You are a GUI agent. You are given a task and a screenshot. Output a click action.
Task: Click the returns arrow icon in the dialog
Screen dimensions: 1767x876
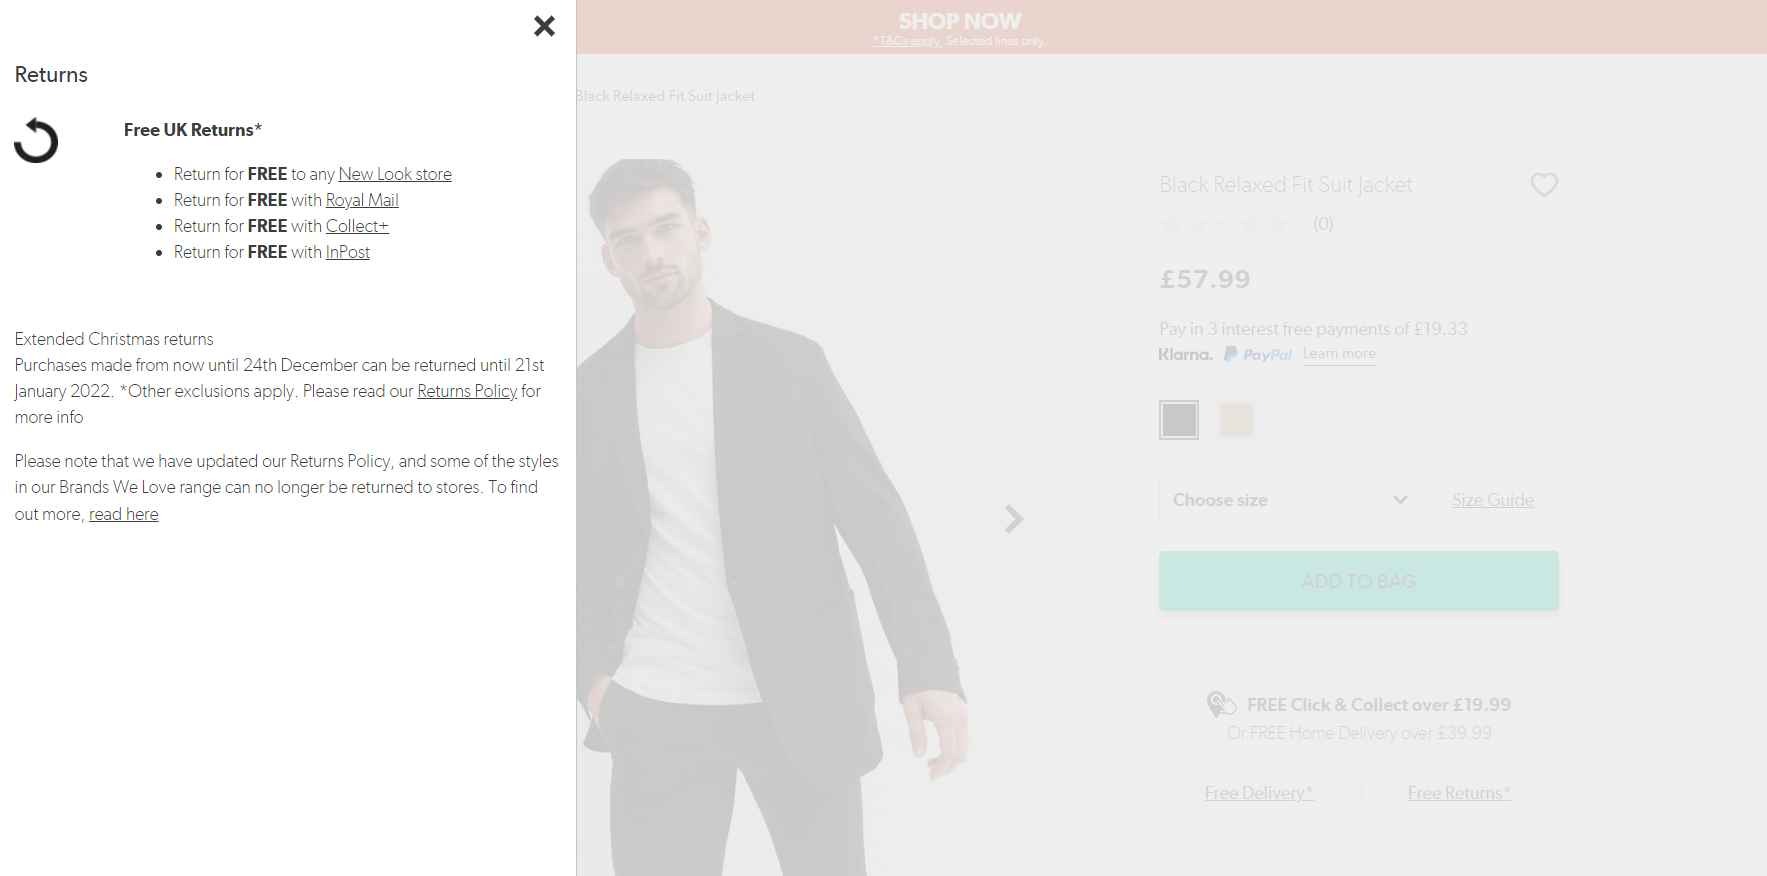pos(36,140)
